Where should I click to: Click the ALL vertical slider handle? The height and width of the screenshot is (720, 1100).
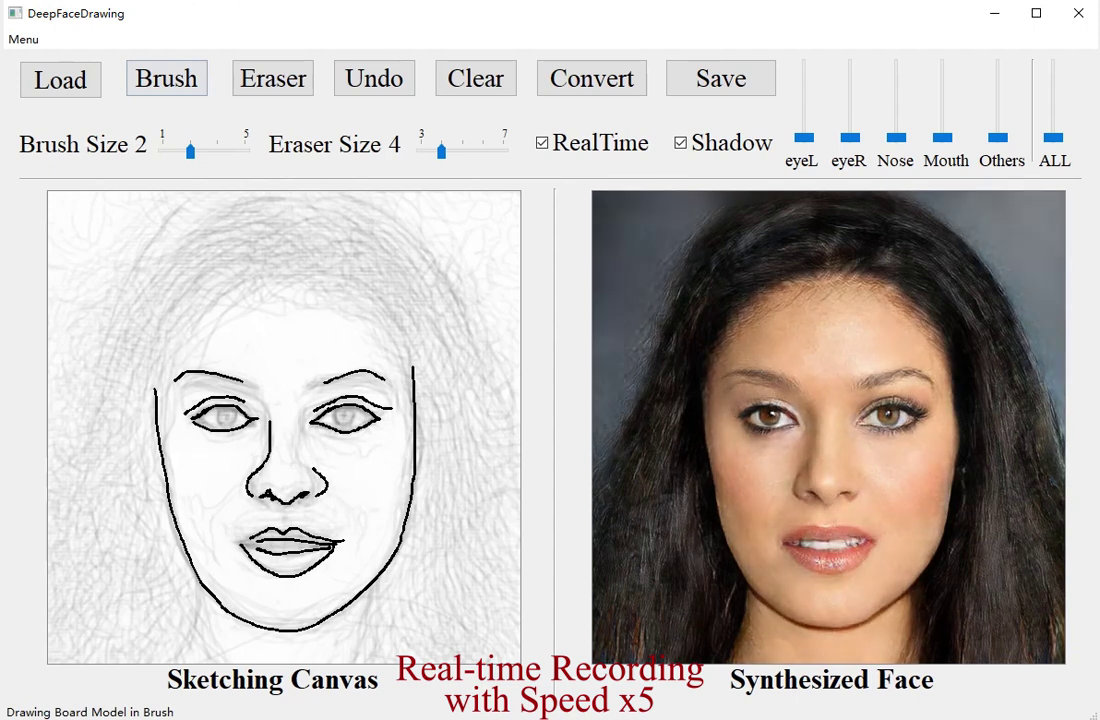1053,137
